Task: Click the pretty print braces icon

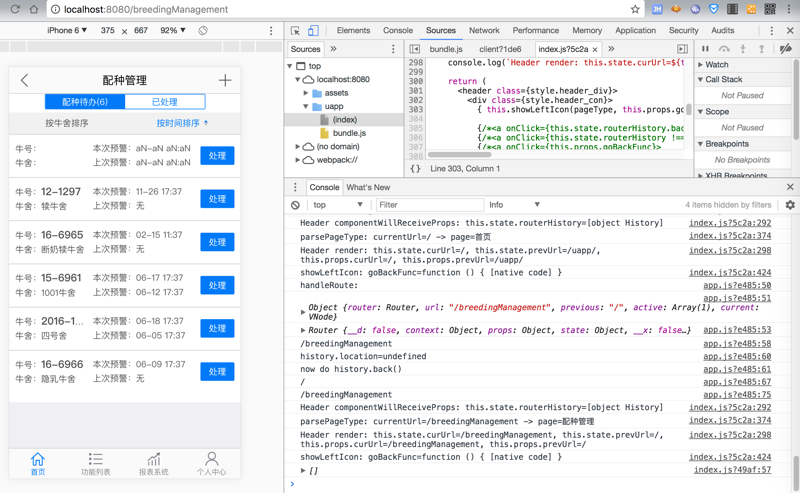Action: click(x=415, y=169)
